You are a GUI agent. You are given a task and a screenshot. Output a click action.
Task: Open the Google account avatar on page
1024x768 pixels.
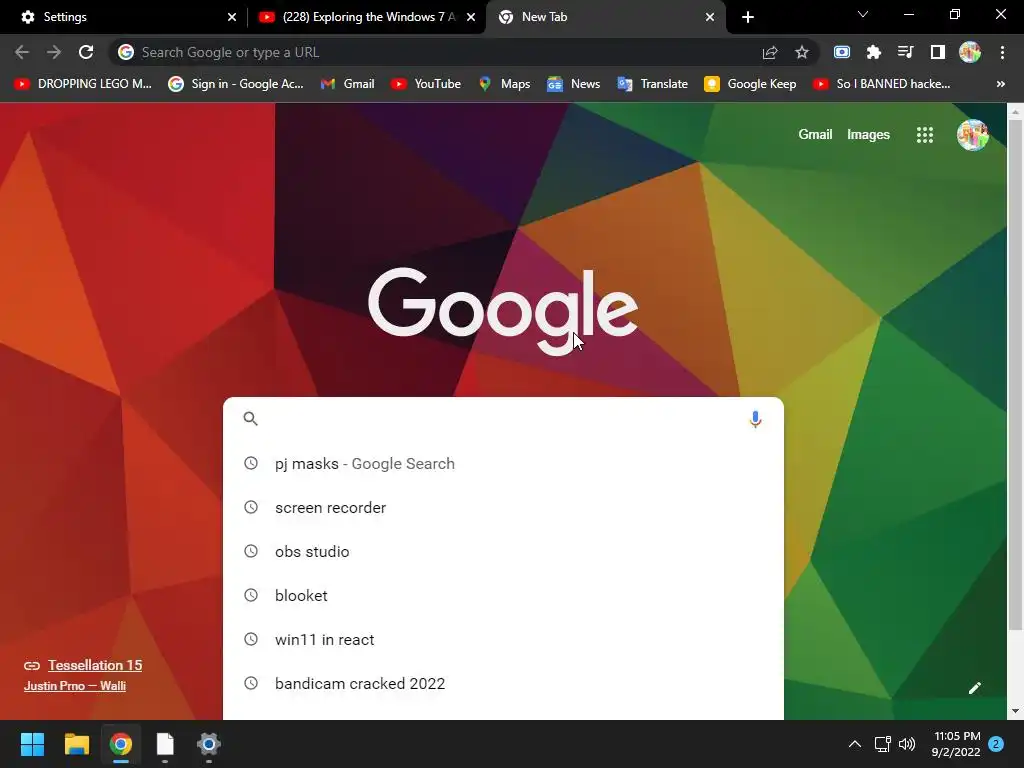tap(972, 135)
